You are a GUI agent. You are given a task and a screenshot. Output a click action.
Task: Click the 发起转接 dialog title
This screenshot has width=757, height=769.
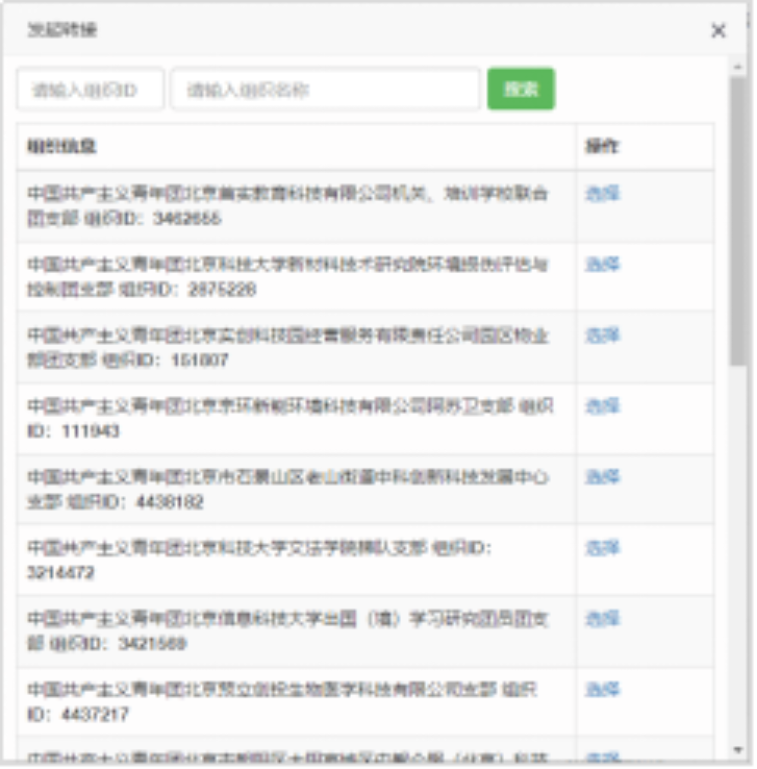point(62,31)
